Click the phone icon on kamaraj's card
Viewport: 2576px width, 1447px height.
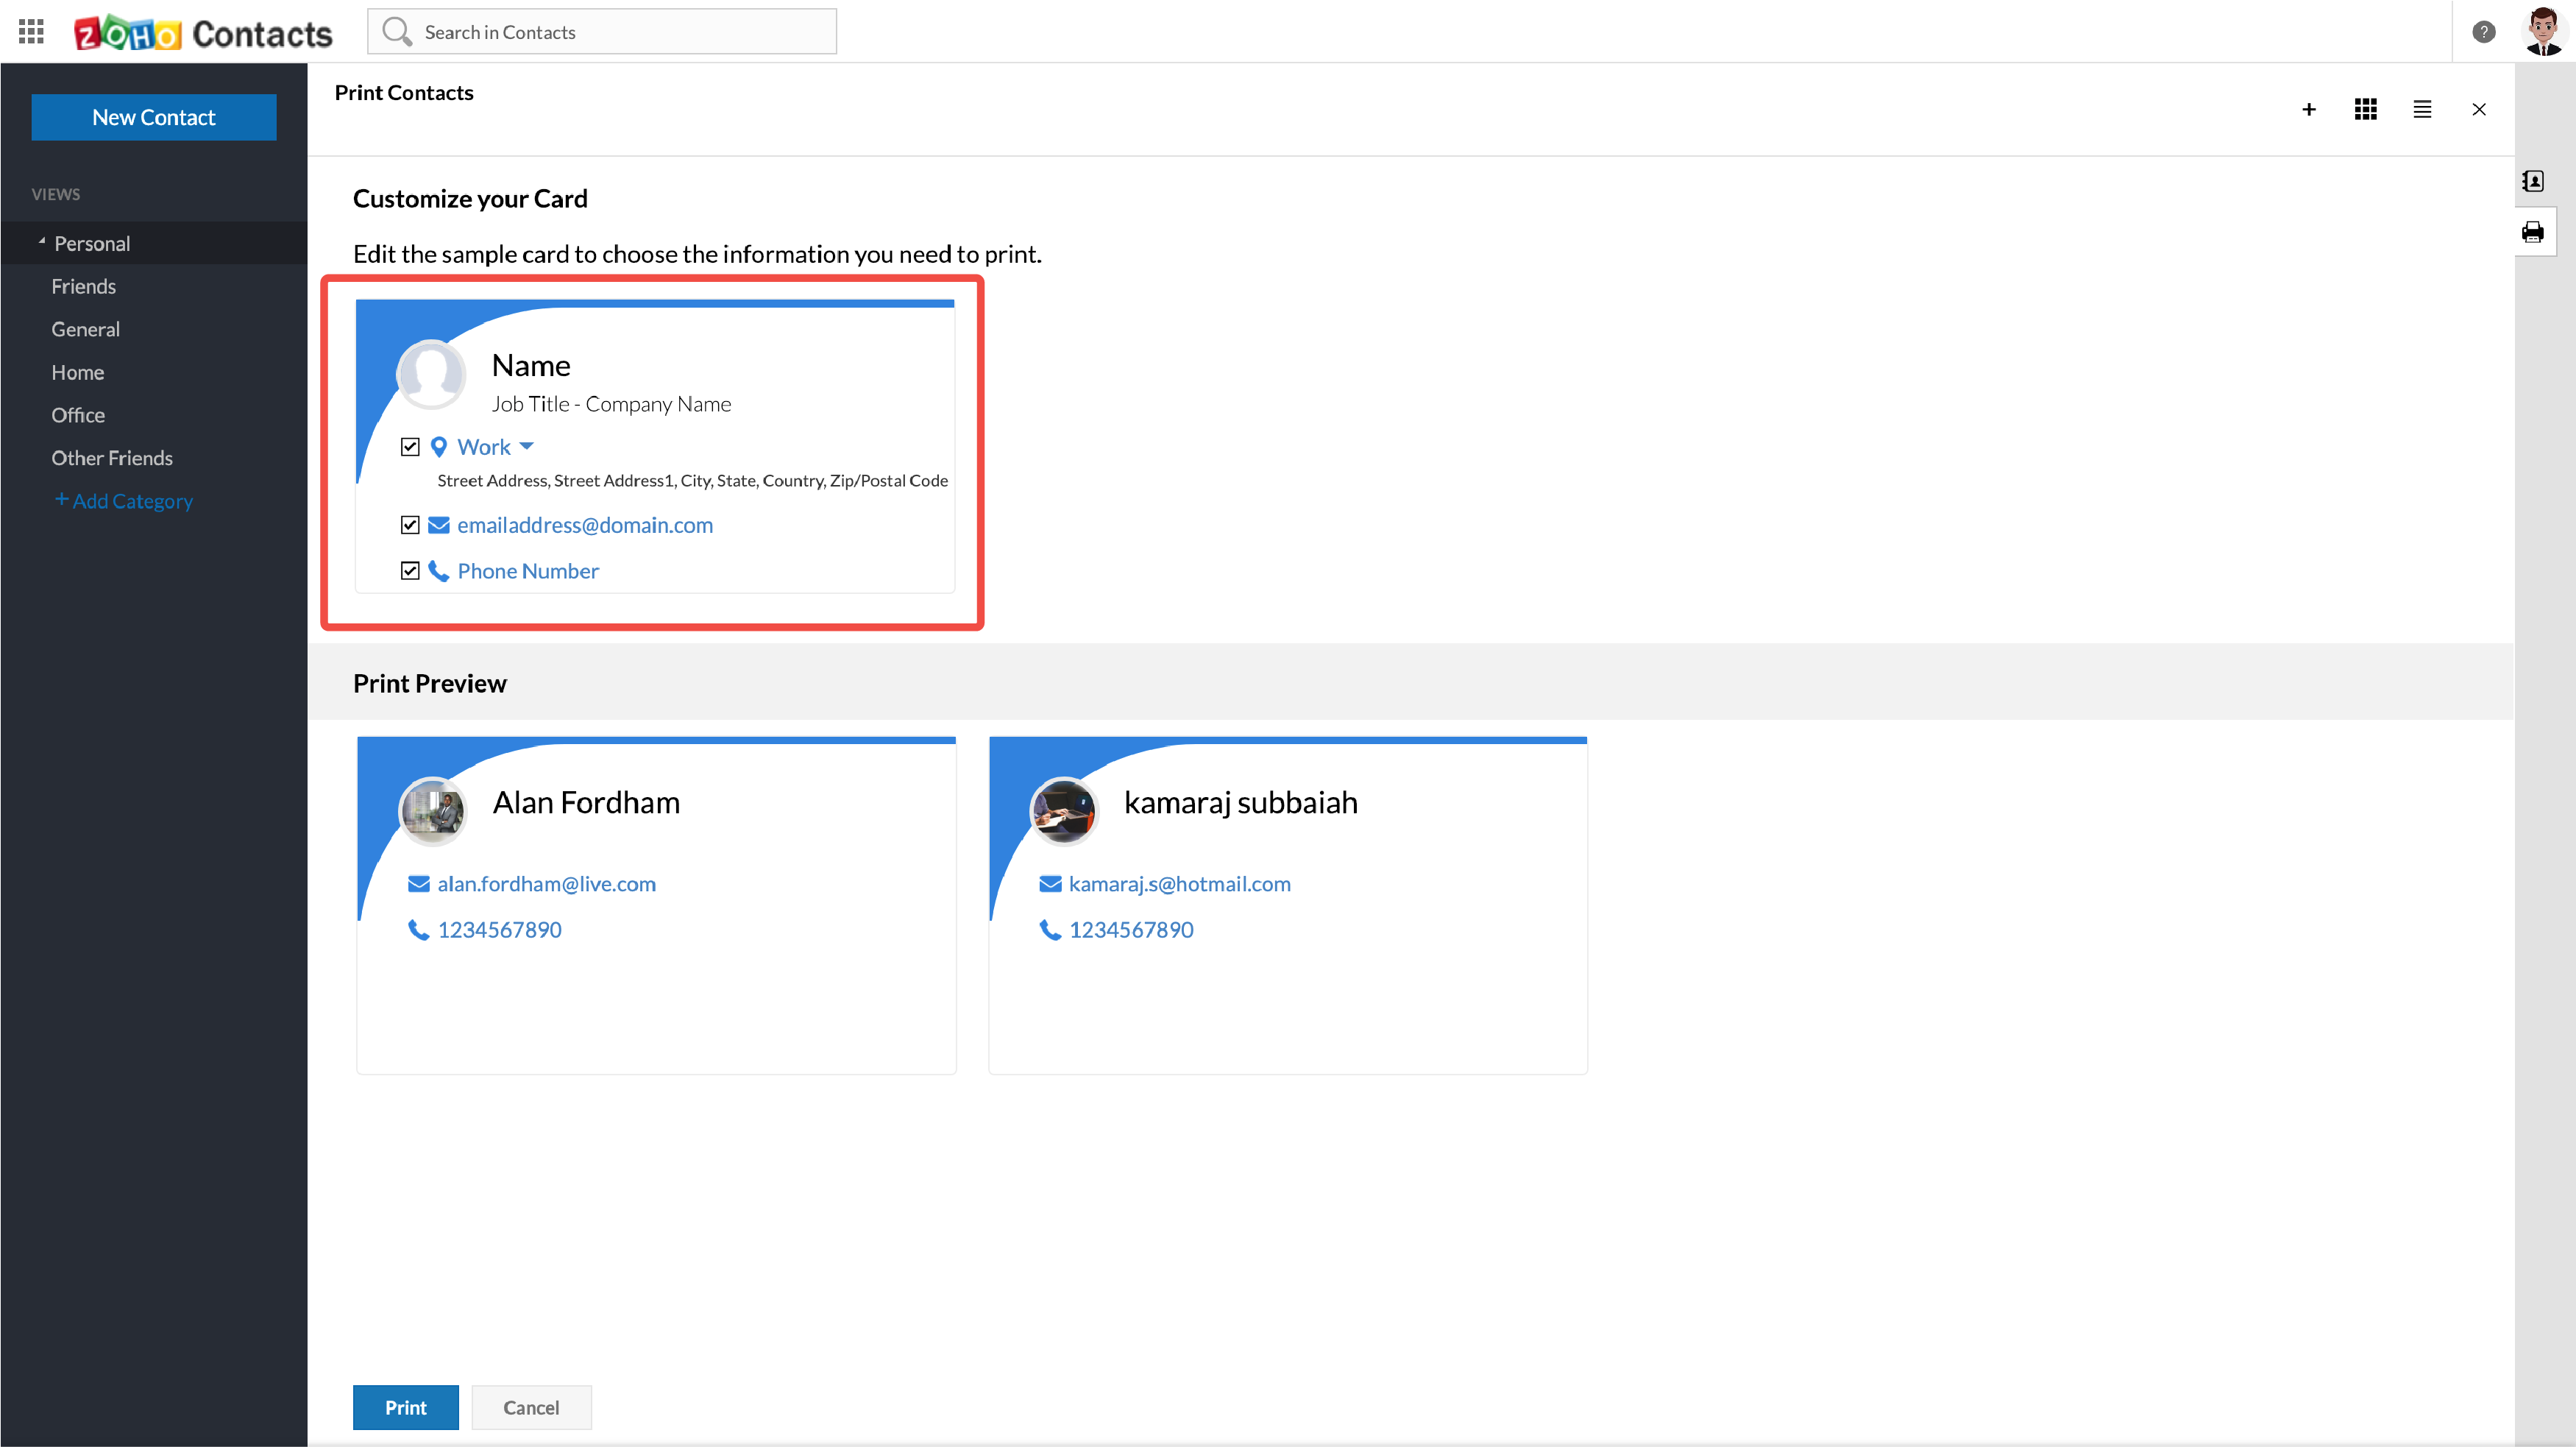(1050, 930)
